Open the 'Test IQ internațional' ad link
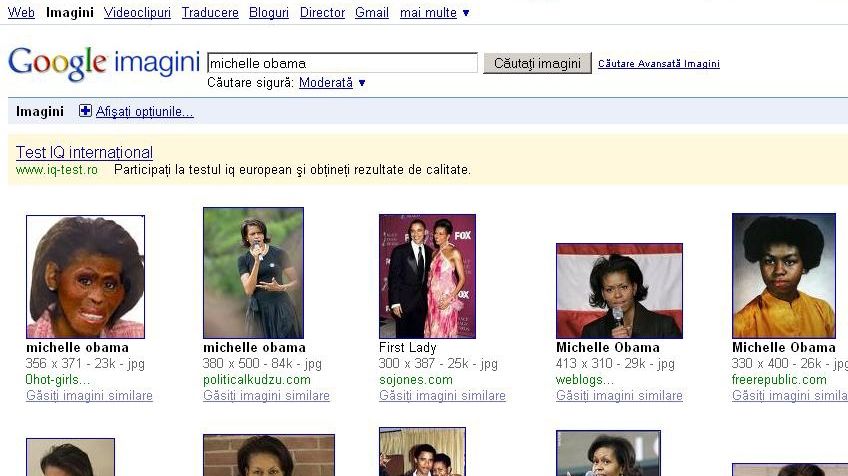848x476 pixels. click(x=84, y=153)
